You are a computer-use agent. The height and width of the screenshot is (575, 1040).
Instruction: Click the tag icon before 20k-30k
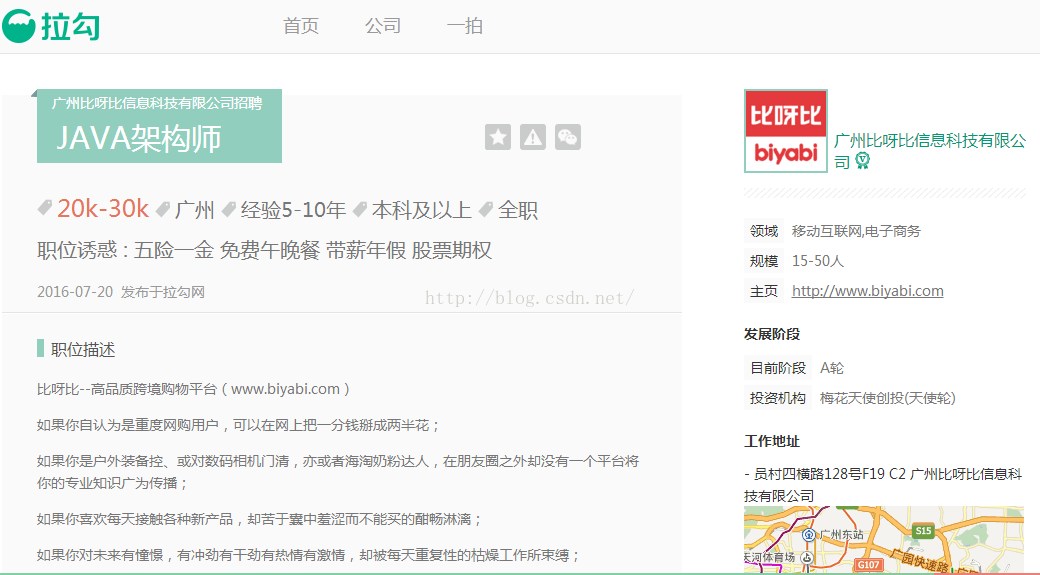[x=44, y=208]
